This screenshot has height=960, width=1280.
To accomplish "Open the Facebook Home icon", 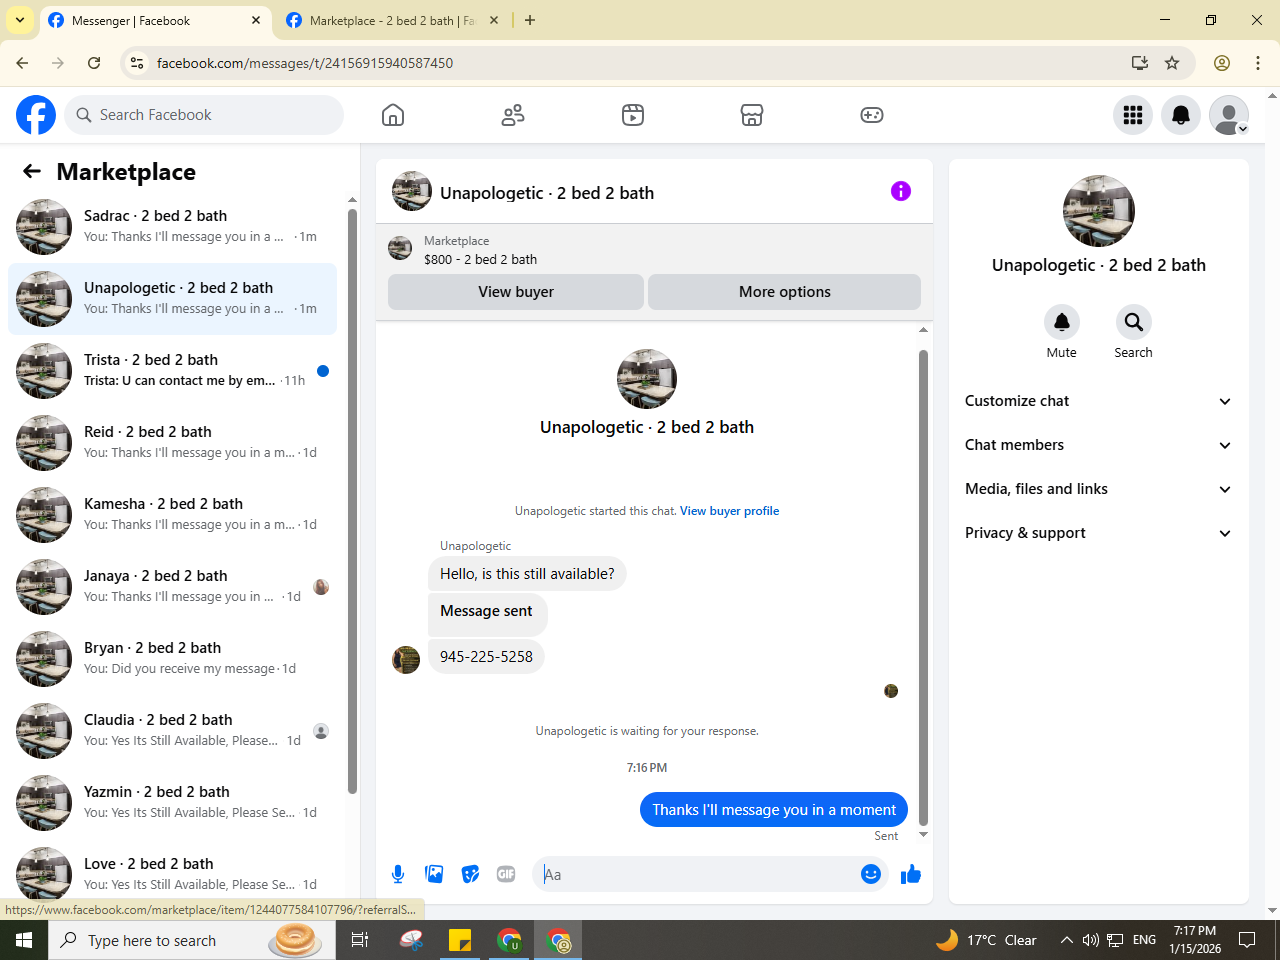I will point(393,115).
